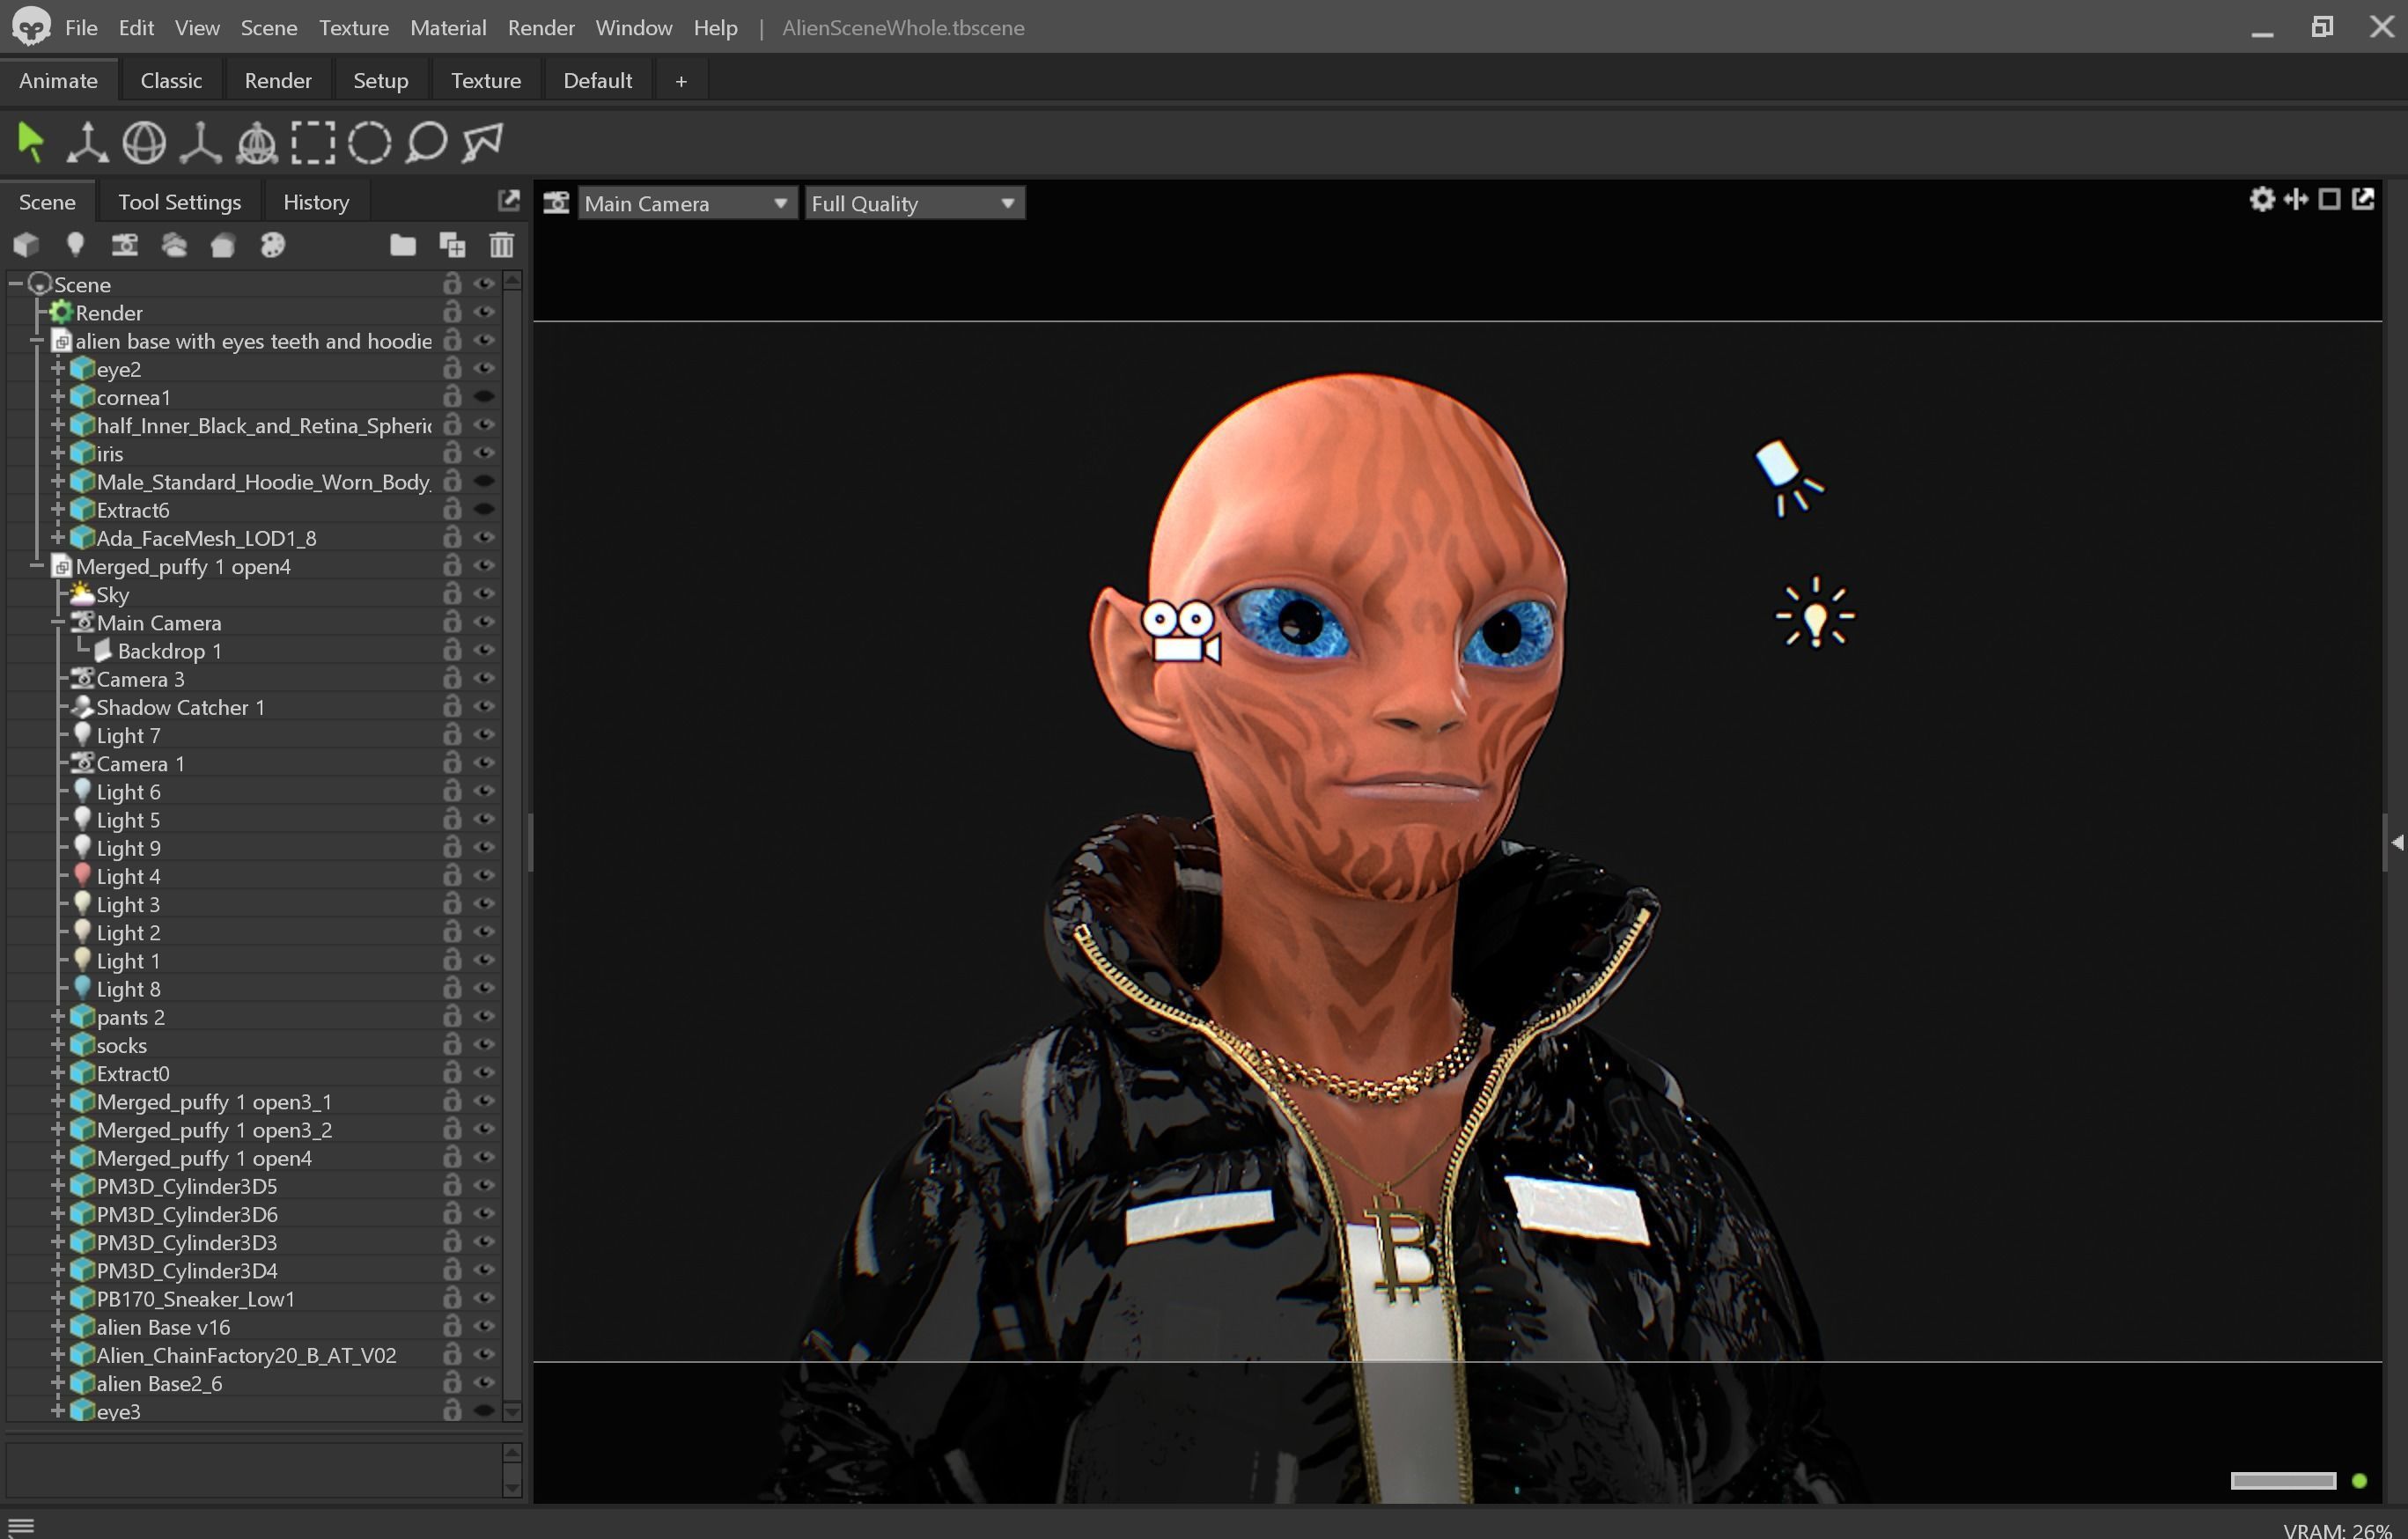Viewport: 2408px width, 1539px height.
Task: Lock the pants 2 mesh
Action: click(452, 1016)
